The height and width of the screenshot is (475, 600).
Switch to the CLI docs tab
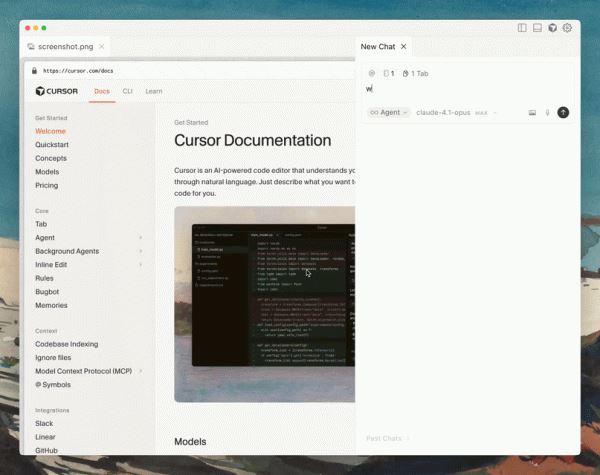click(127, 91)
